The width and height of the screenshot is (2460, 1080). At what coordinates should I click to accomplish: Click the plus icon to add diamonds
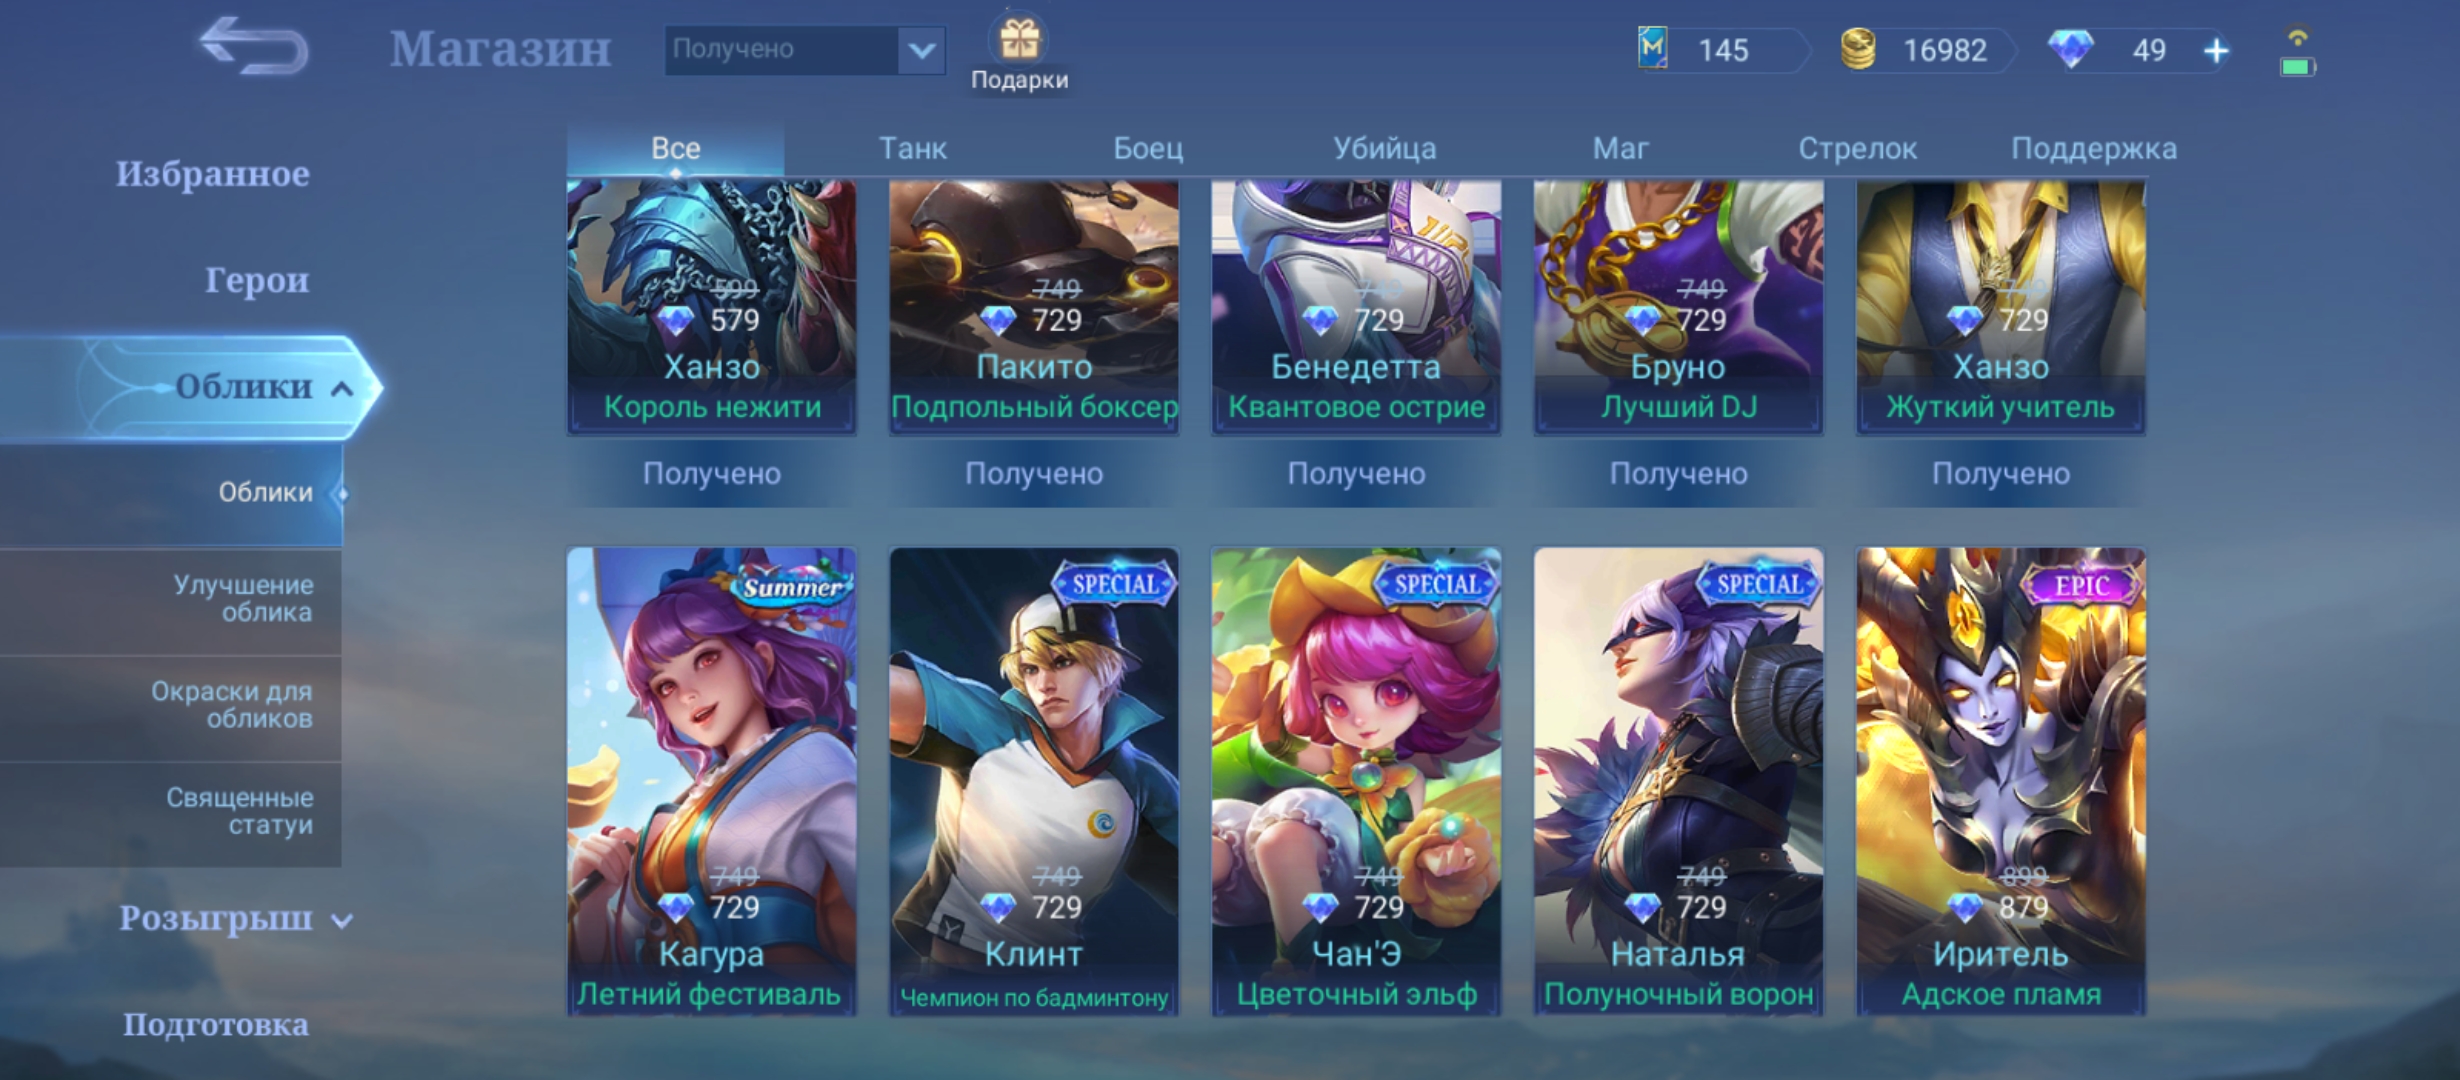pyautogui.click(x=2216, y=50)
